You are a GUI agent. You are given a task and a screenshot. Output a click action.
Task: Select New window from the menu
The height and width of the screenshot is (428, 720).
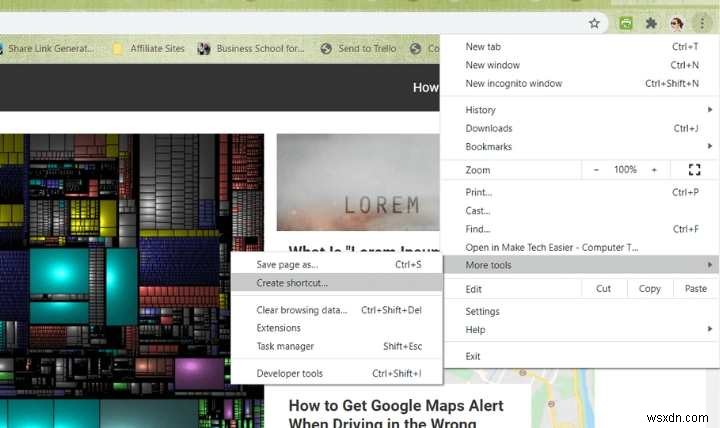tap(579, 65)
